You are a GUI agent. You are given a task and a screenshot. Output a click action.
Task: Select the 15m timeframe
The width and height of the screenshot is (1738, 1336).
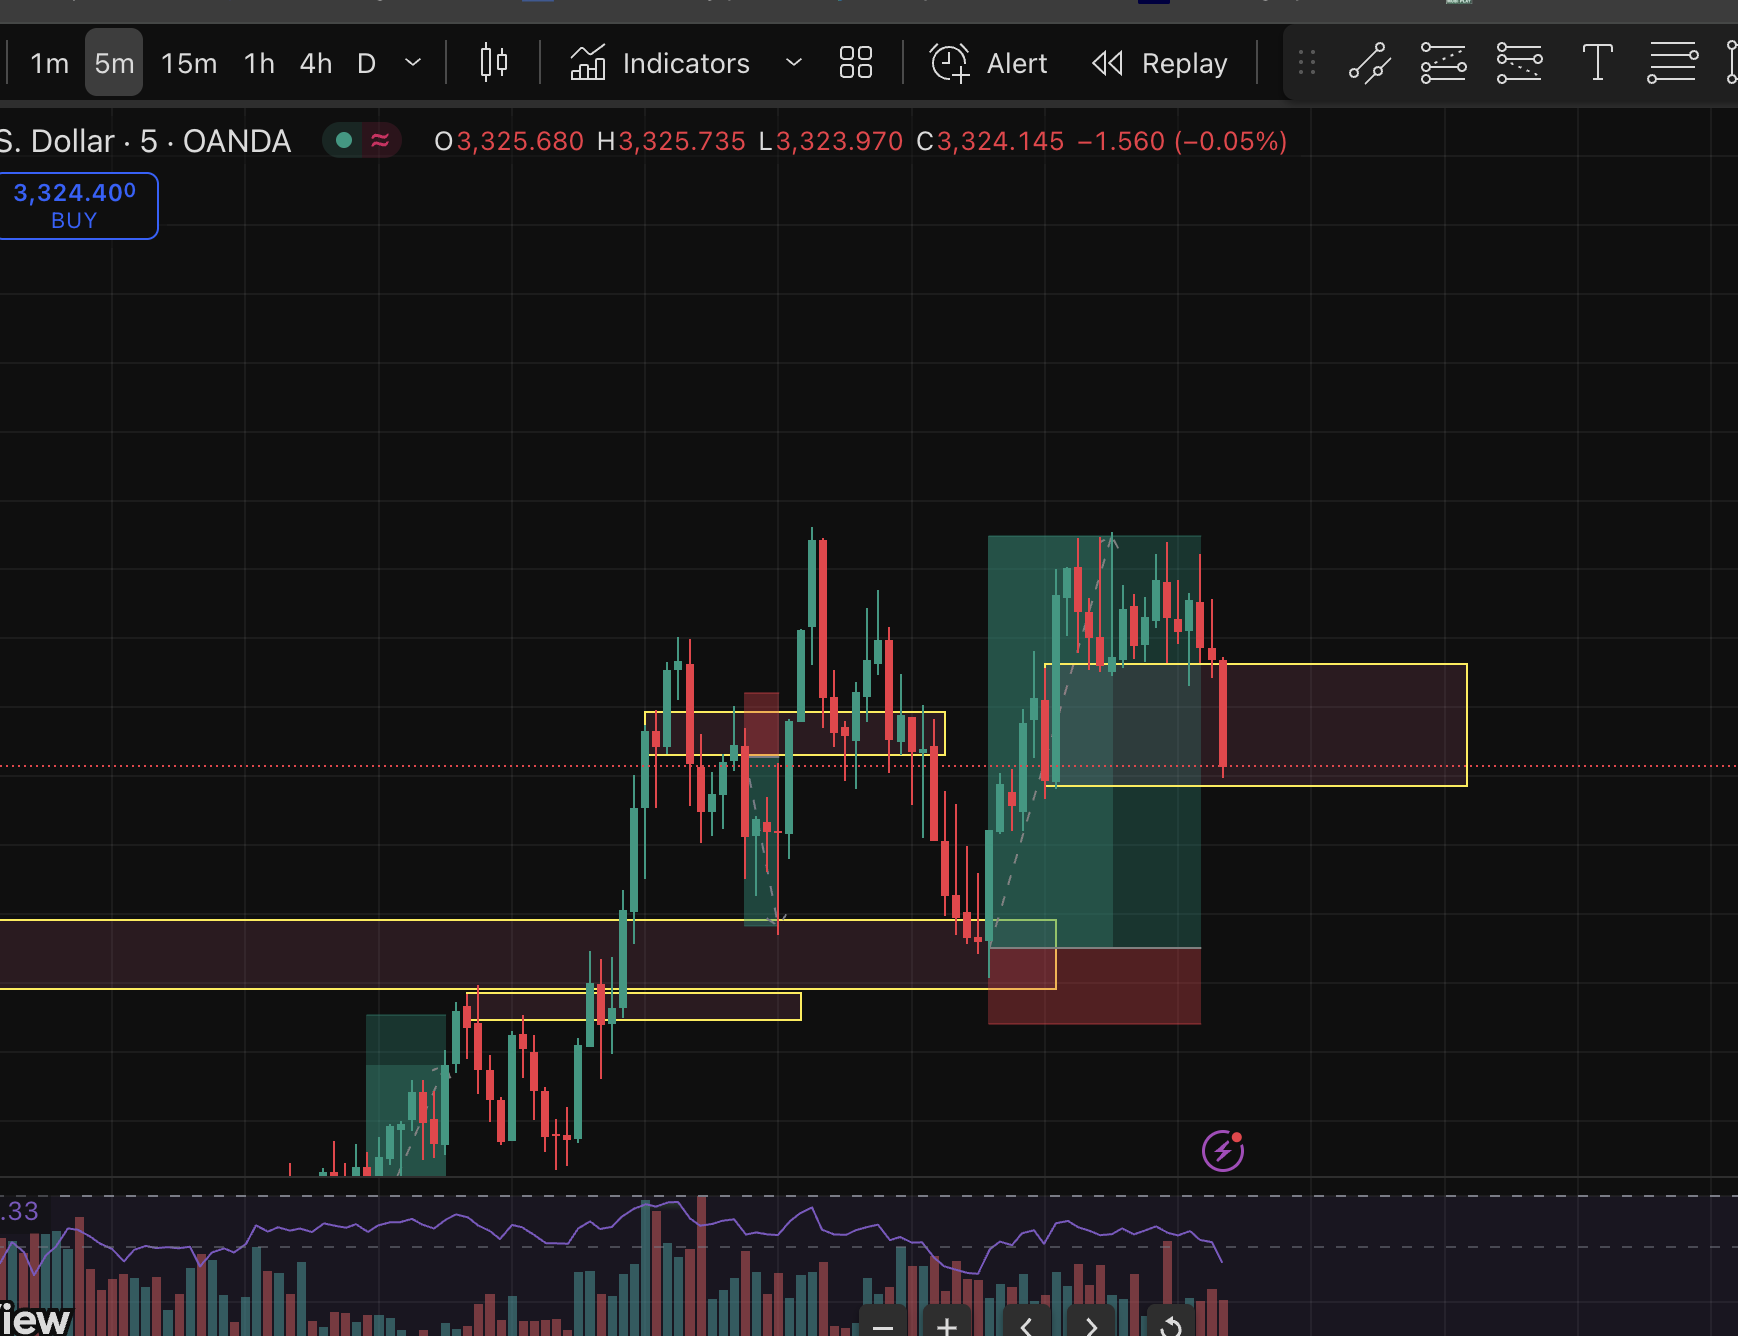pyautogui.click(x=189, y=63)
